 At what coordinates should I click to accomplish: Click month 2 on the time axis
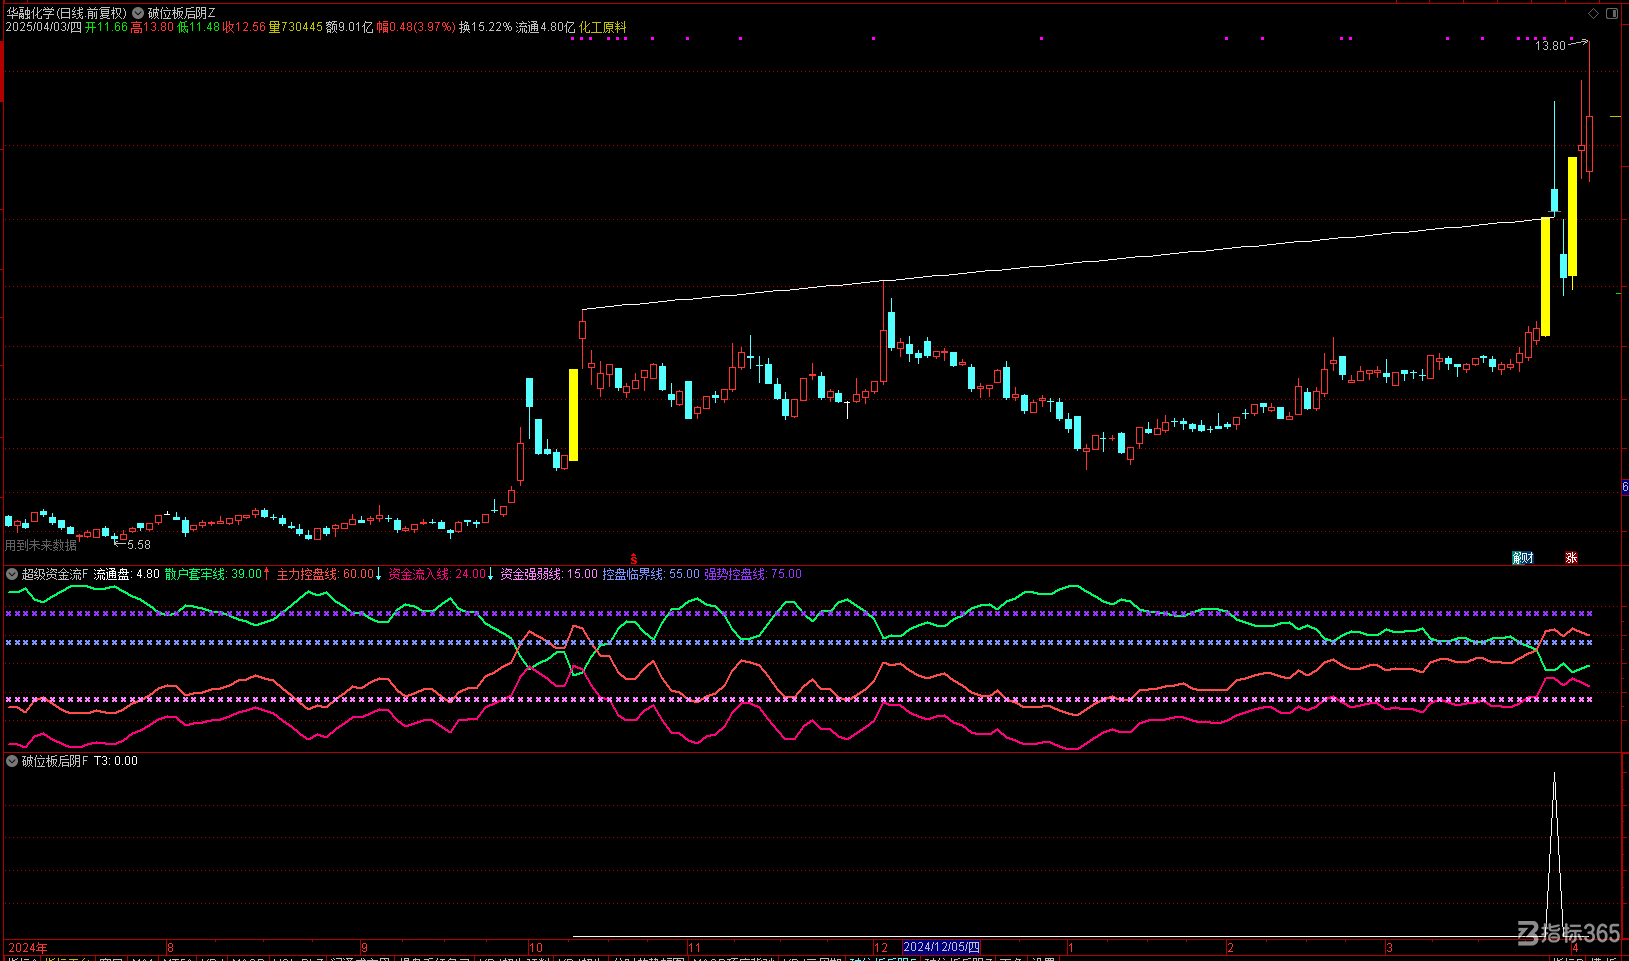click(1231, 948)
